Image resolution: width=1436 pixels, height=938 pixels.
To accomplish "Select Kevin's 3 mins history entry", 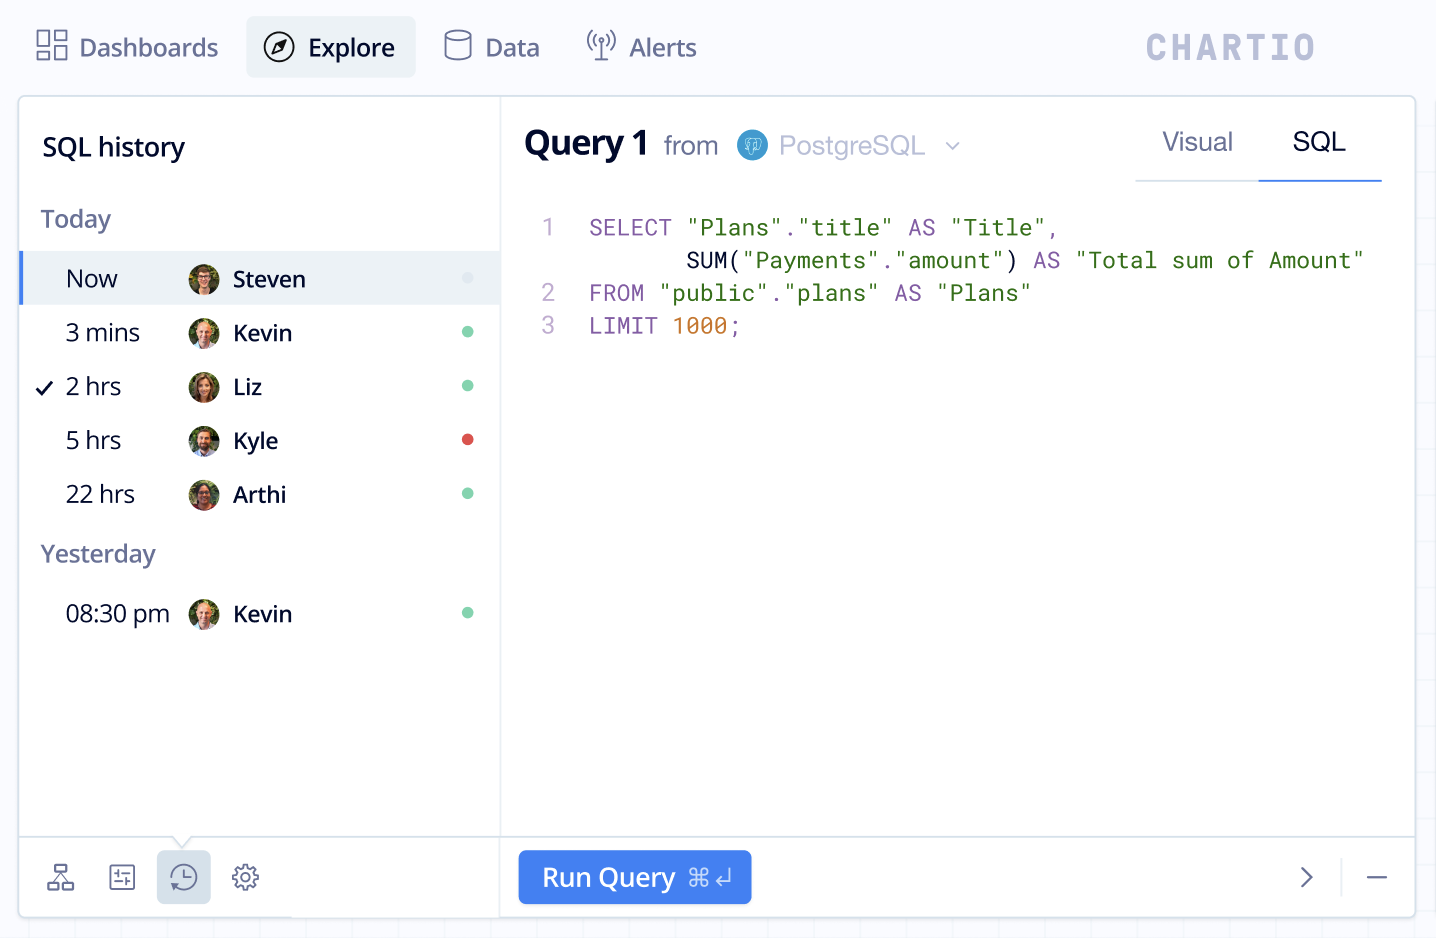I will (x=260, y=333).
